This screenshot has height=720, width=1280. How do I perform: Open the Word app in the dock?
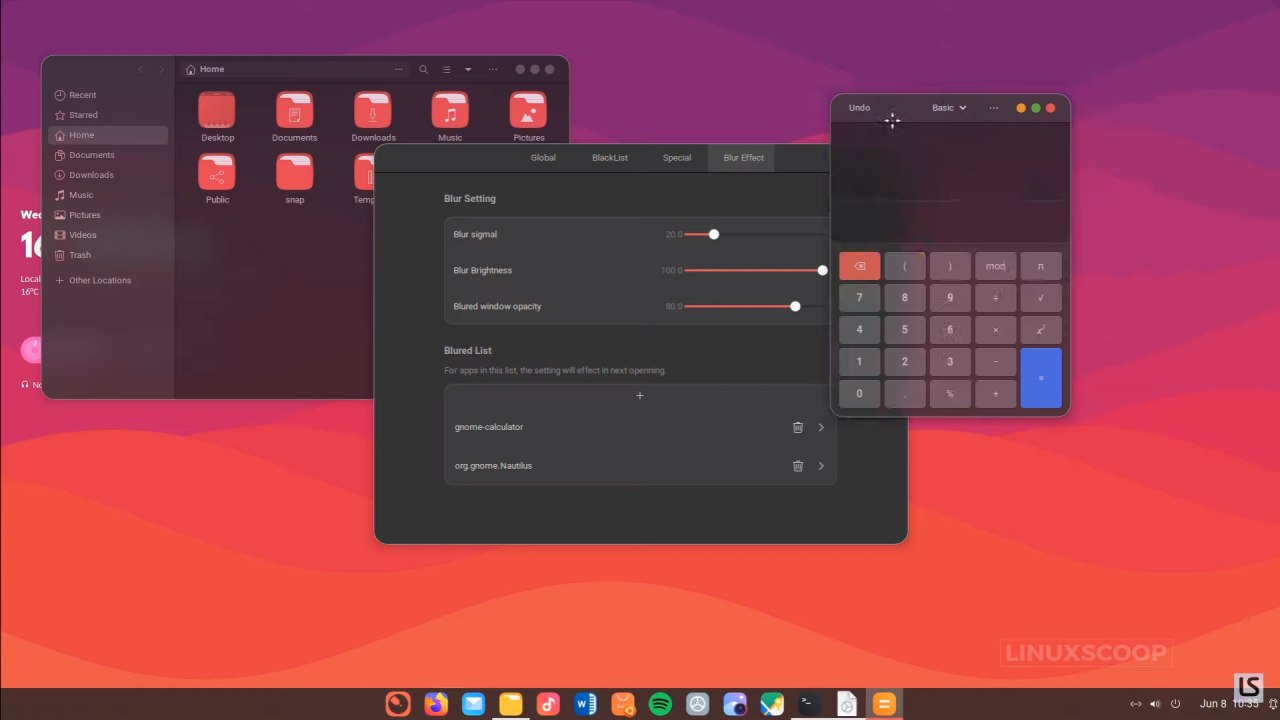click(585, 704)
